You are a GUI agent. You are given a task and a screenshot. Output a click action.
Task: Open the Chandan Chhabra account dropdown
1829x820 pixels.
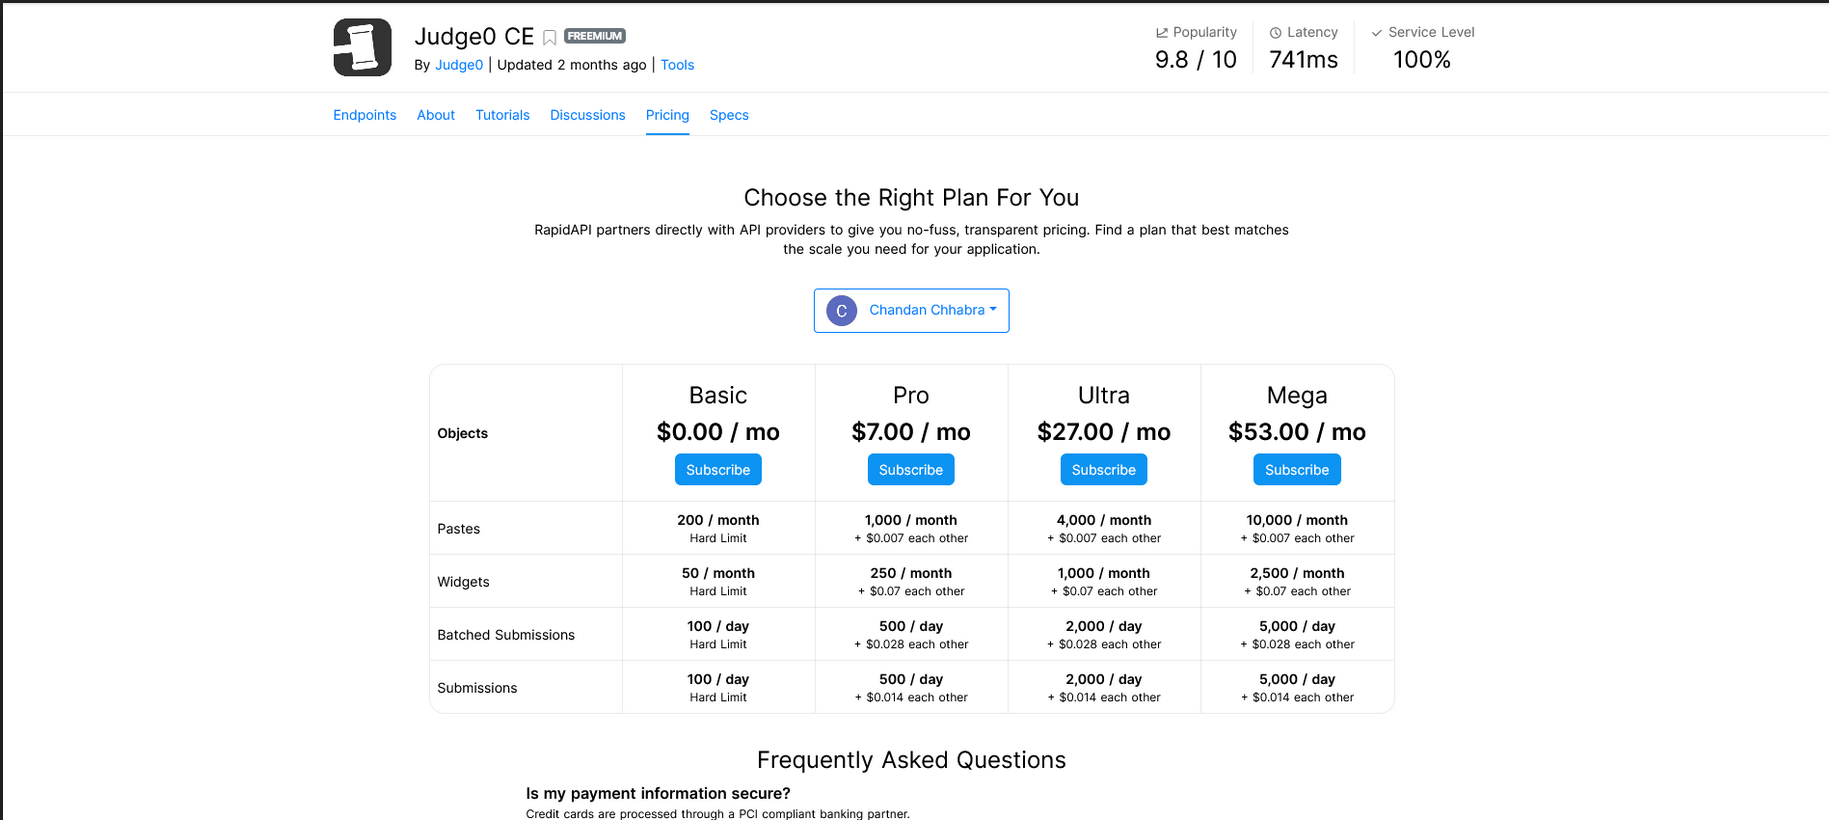[x=911, y=311]
